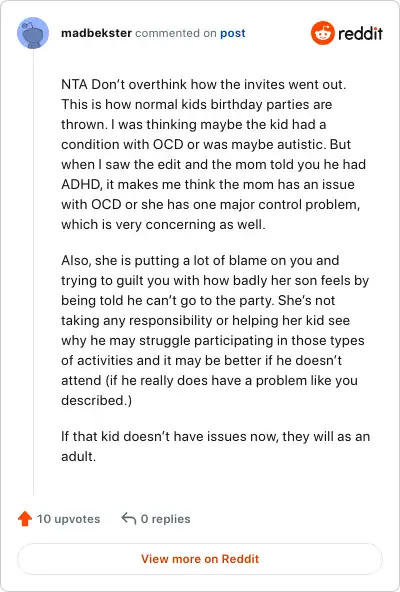Click the "10 upvotes" label
This screenshot has height=592, width=400.
pyautogui.click(x=68, y=519)
